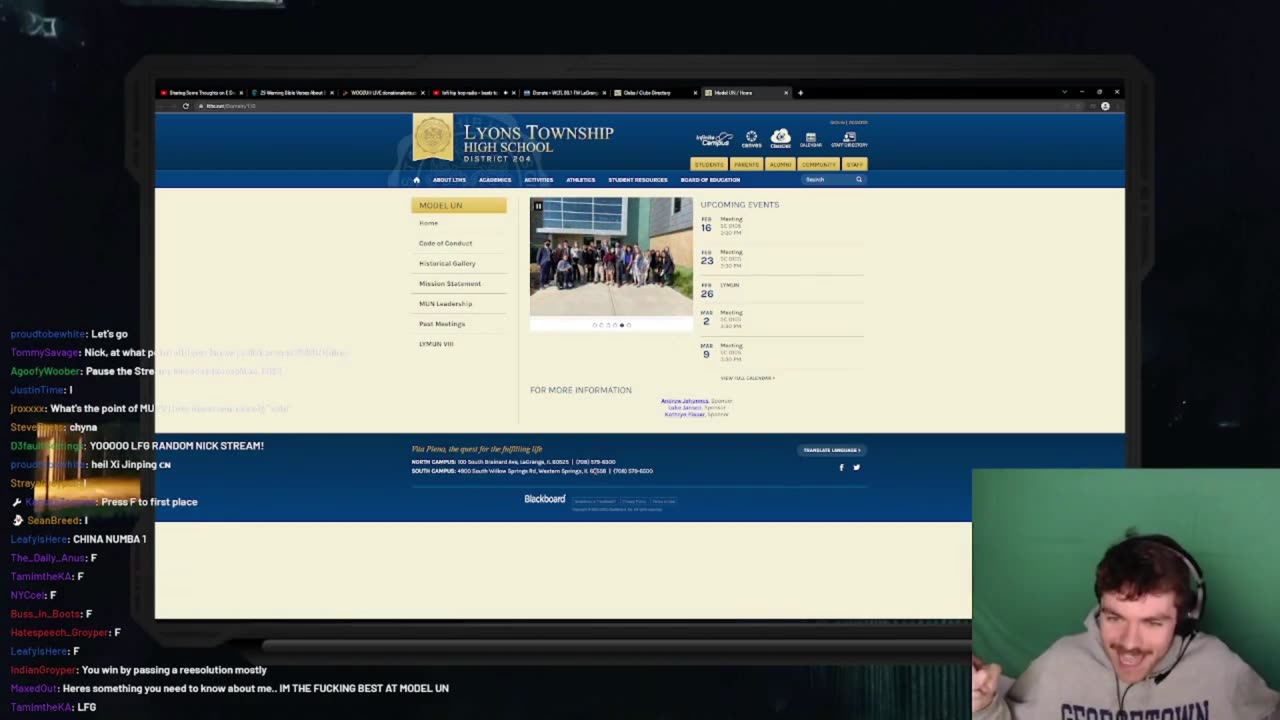The height and width of the screenshot is (720, 1280).
Task: Click the home icon in navigation bar
Action: [417, 180]
